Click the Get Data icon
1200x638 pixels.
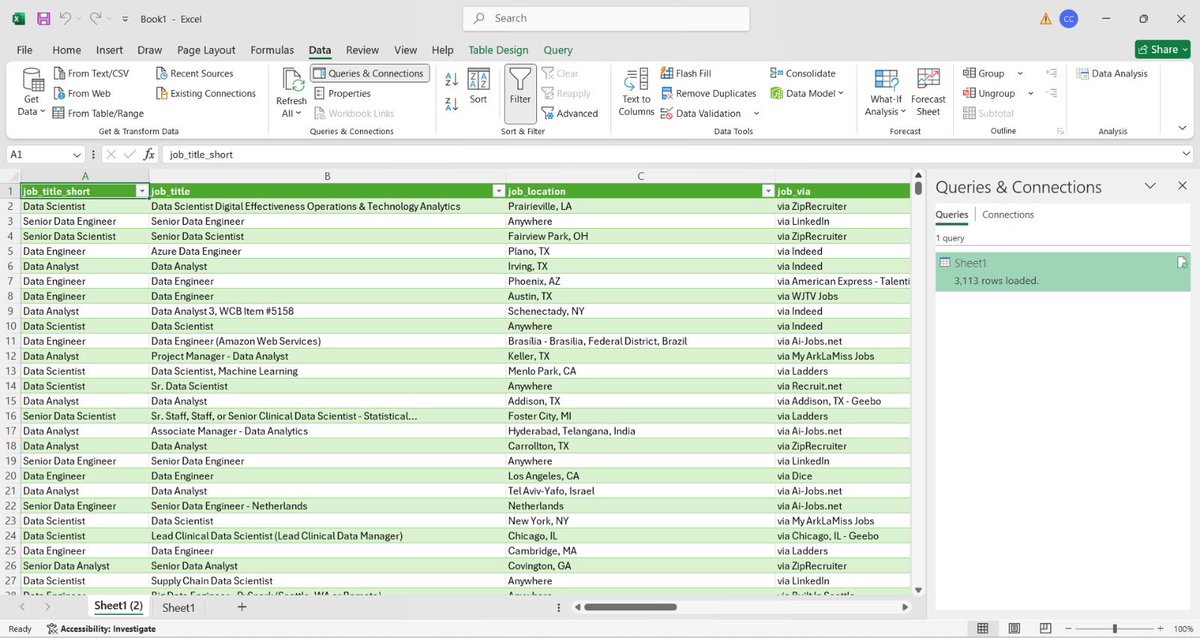pos(32,80)
